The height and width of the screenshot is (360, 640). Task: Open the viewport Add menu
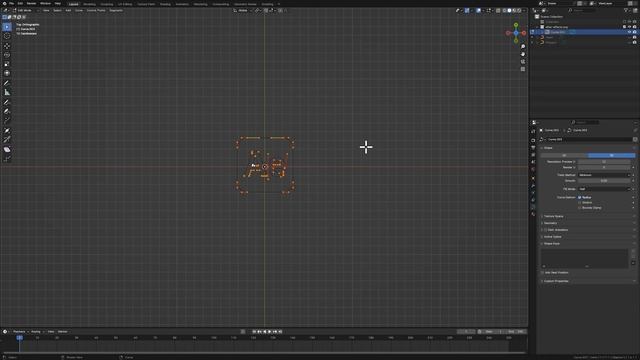[68, 11]
